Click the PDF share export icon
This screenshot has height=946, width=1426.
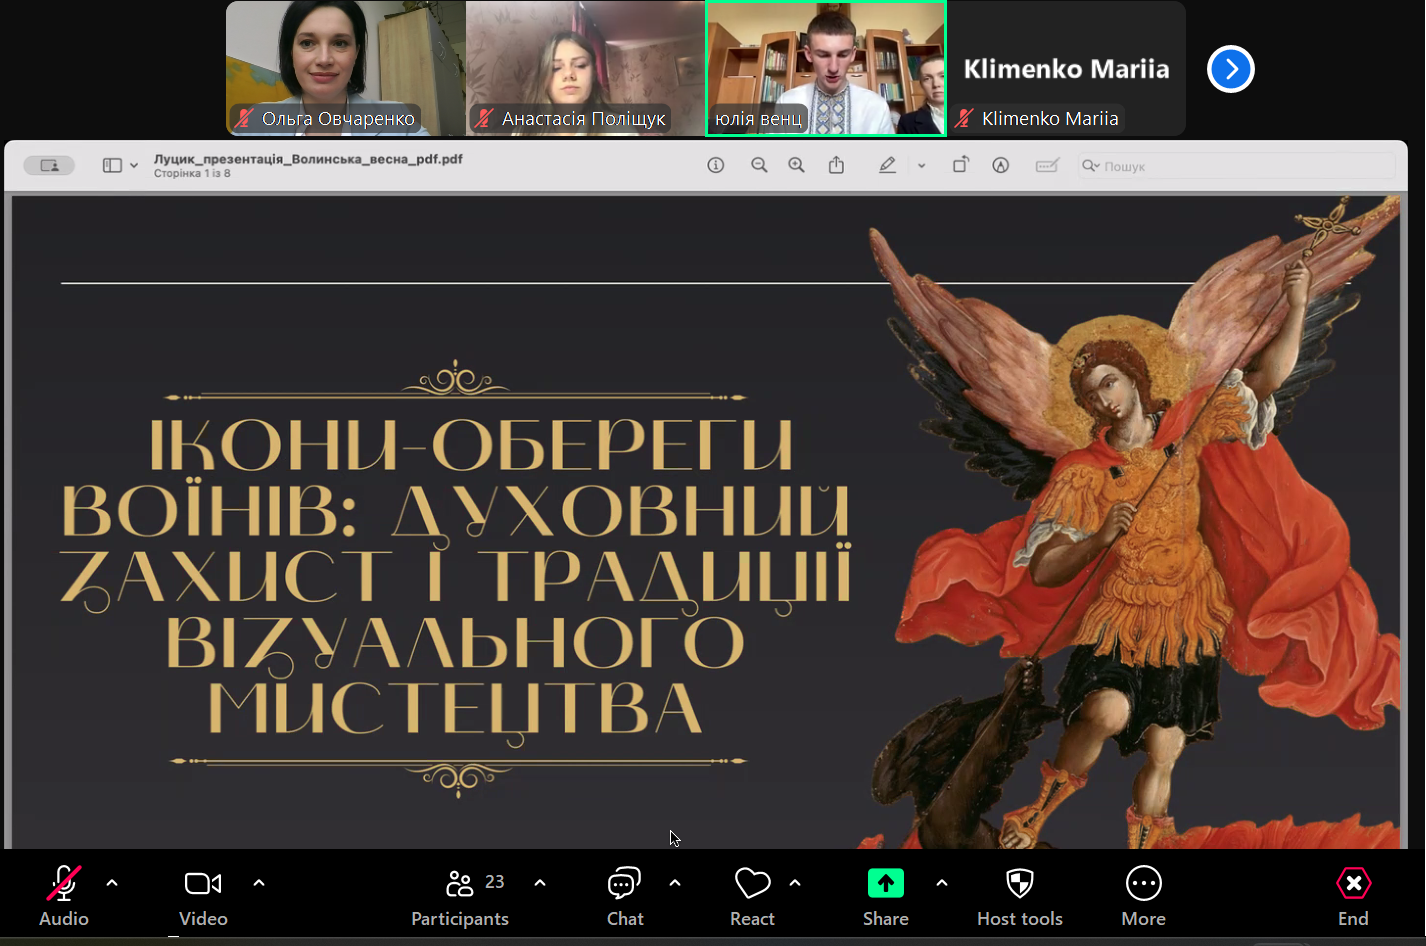coord(836,166)
